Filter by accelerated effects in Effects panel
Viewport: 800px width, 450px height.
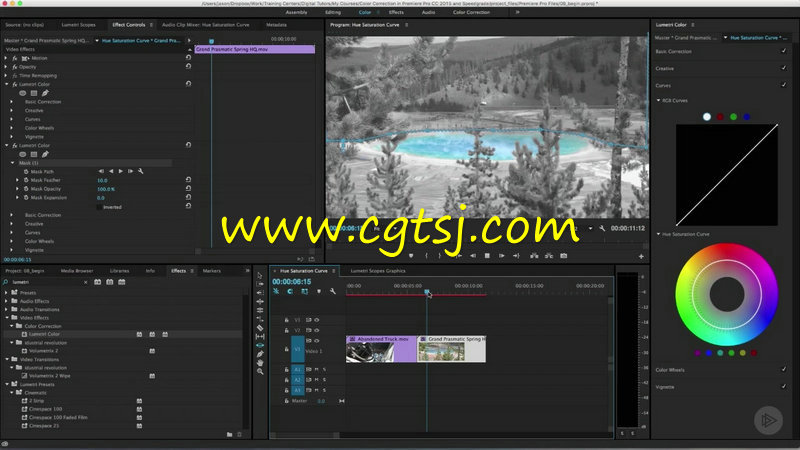(97, 282)
